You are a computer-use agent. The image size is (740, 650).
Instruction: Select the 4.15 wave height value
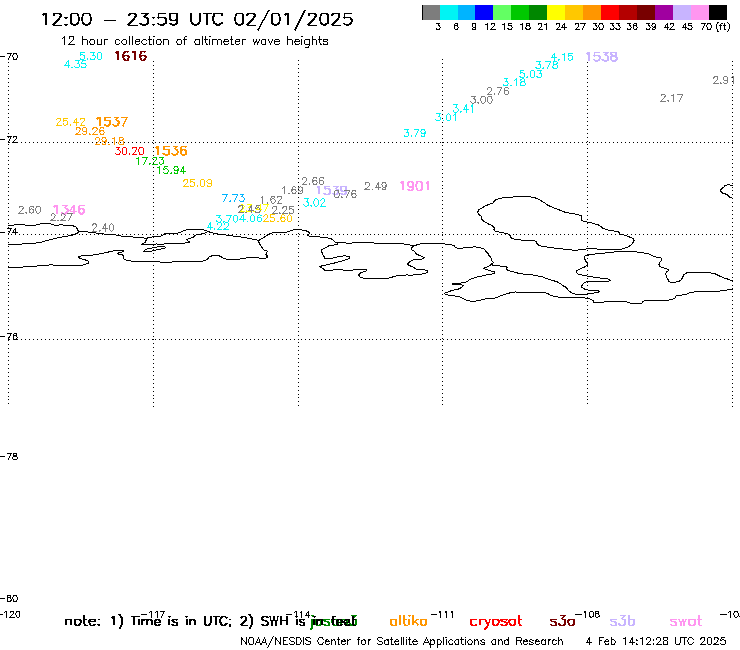click(562, 57)
